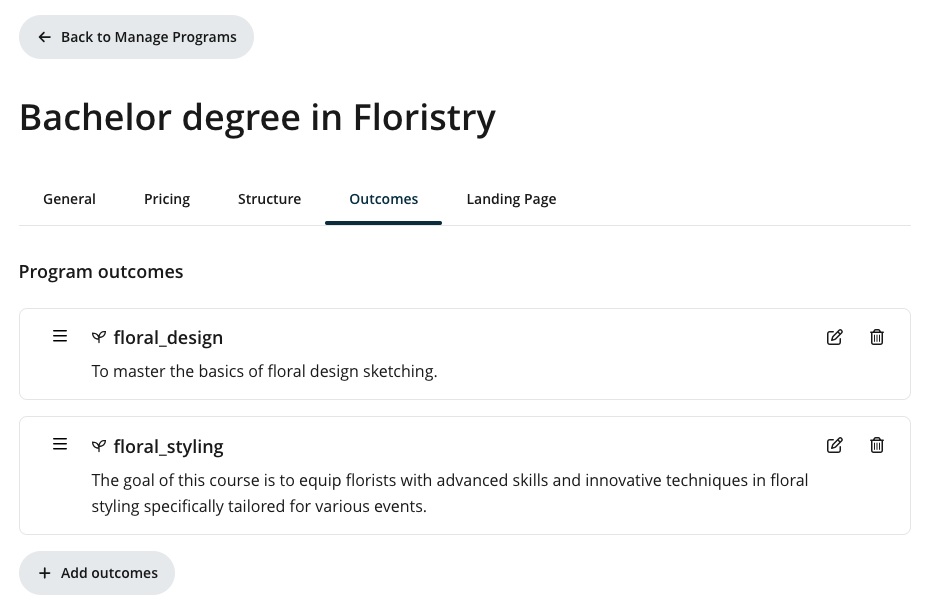Grab the floral_design drag handle
Viewport: 926px width, 614px height.
[60, 336]
